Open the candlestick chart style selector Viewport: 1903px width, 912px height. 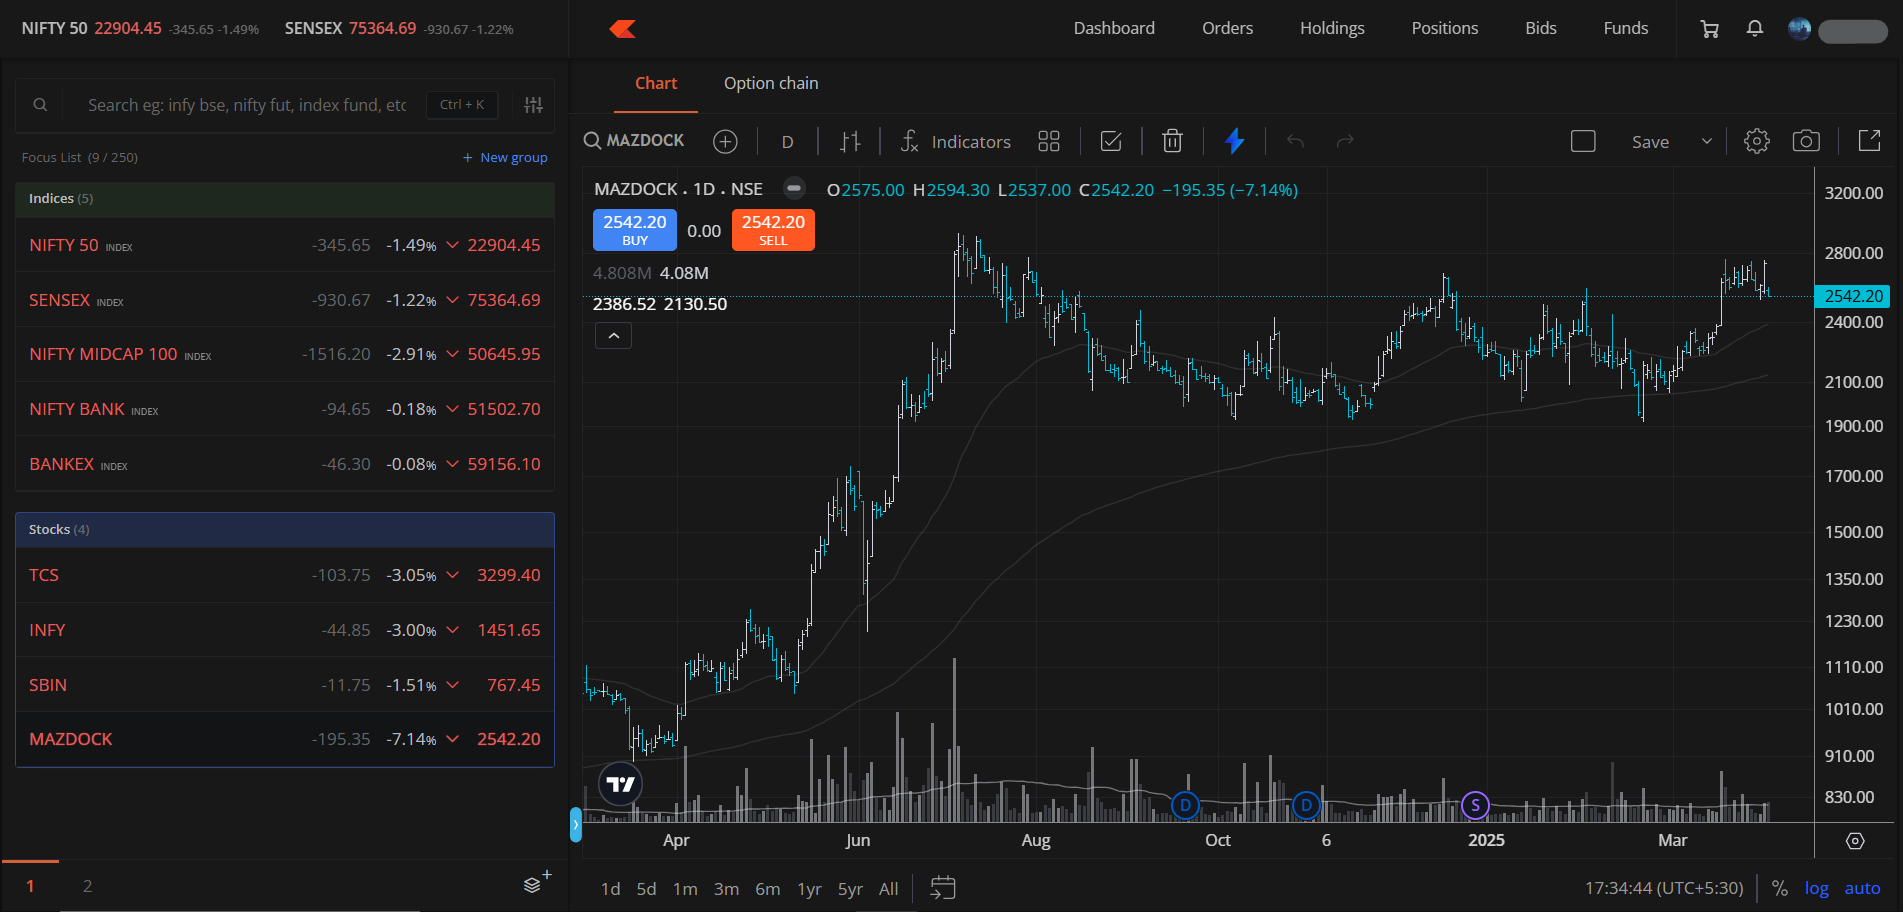pos(850,142)
